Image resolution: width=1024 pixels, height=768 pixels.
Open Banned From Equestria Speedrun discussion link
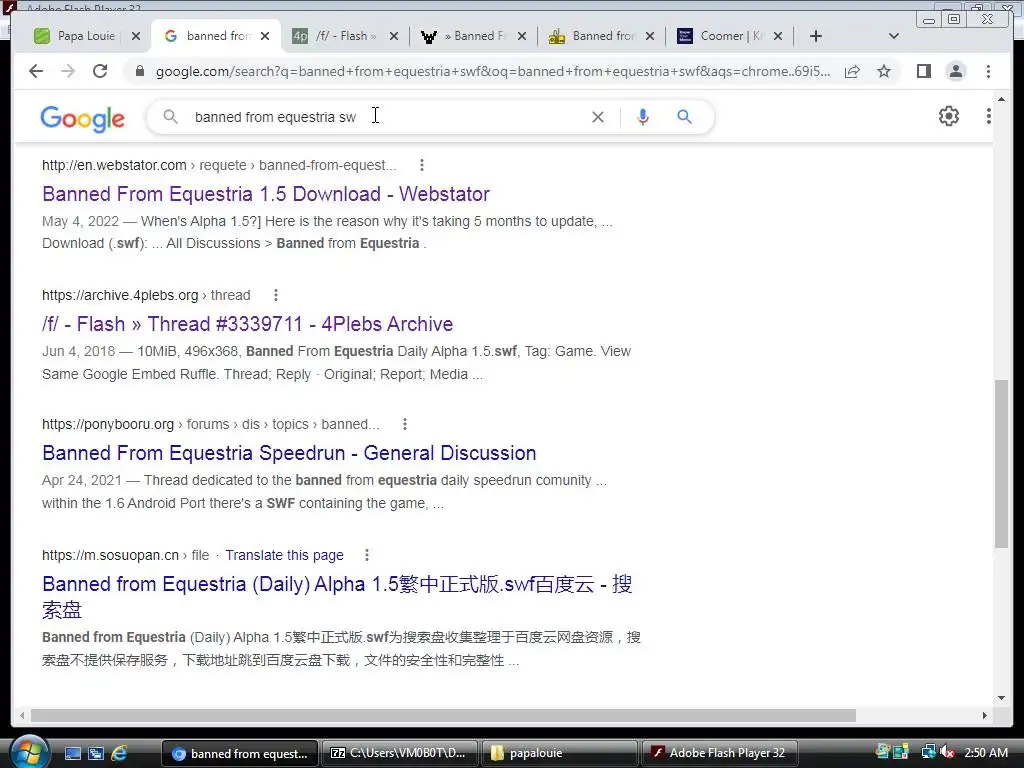pos(289,453)
